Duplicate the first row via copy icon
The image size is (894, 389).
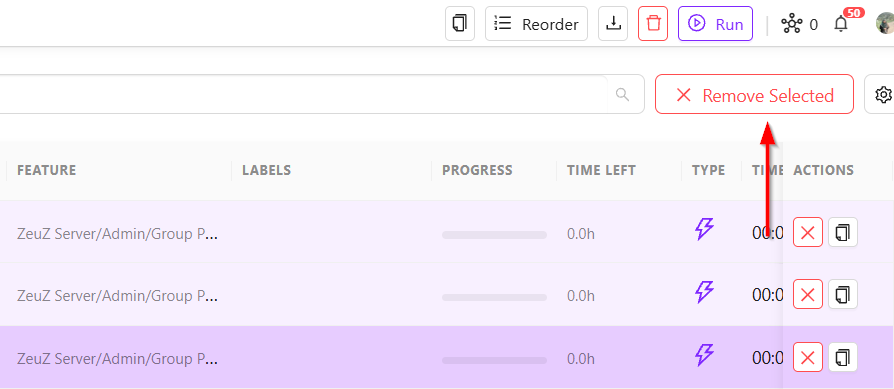(x=843, y=232)
